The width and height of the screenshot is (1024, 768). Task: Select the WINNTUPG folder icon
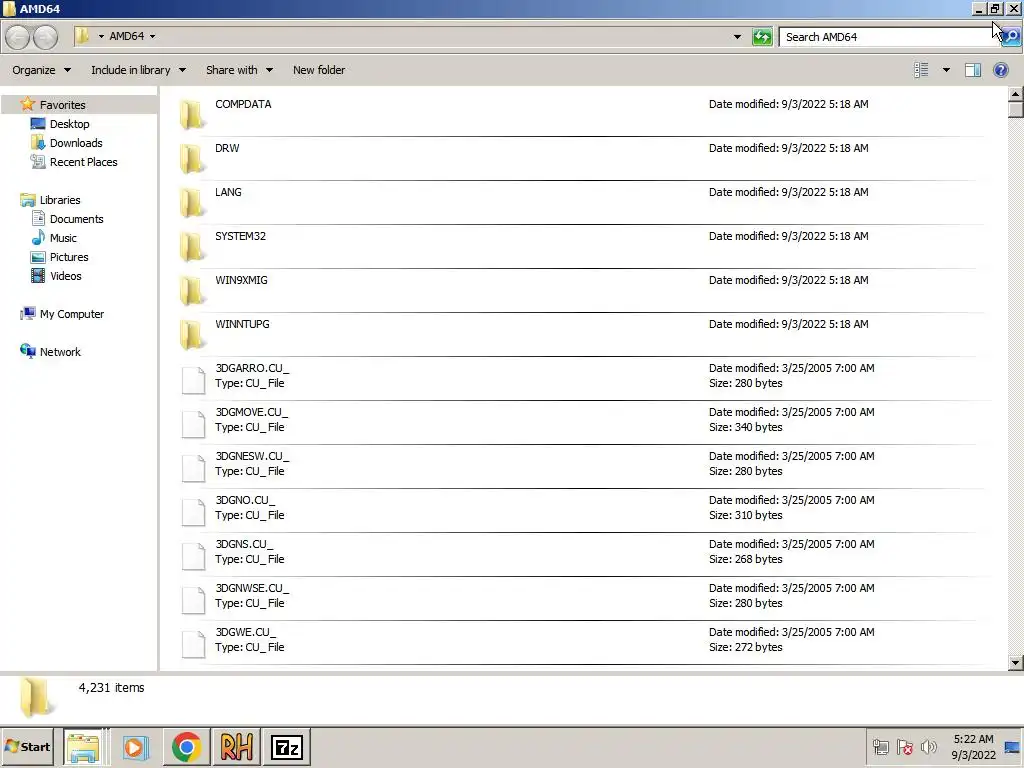coord(192,334)
